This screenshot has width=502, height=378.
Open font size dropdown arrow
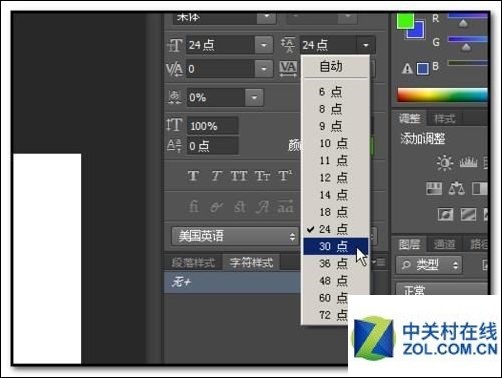[264, 45]
